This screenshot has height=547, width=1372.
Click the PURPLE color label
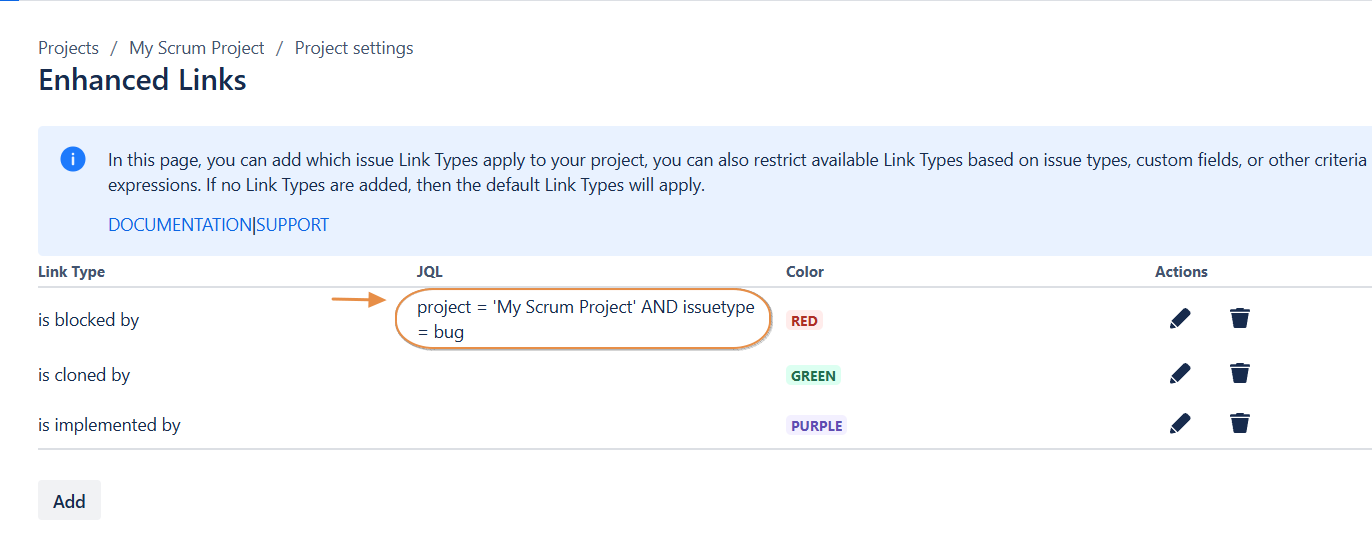point(817,426)
